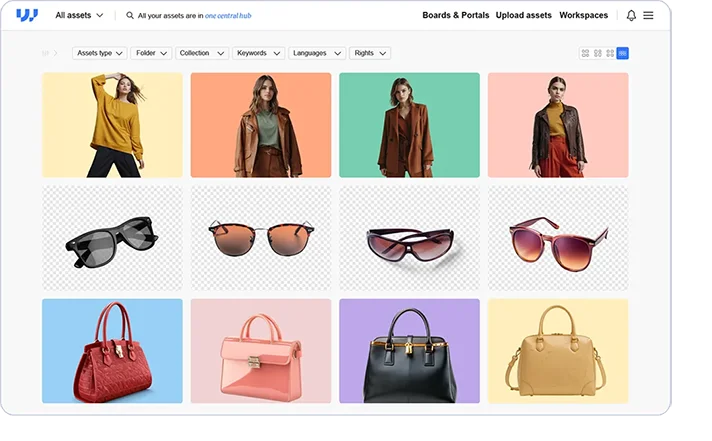Viewport: 712px width, 441px height.
Task: Open Workspaces
Action: pyautogui.click(x=583, y=15)
